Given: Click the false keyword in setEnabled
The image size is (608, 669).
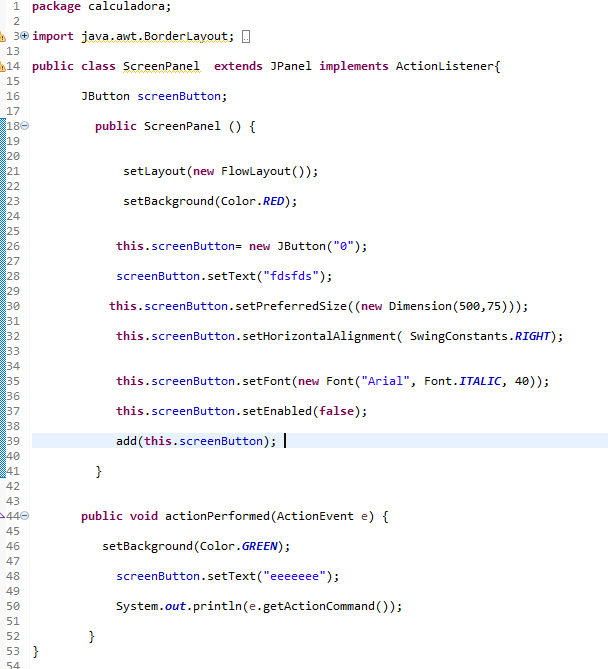Looking at the screenshot, I should 337,411.
